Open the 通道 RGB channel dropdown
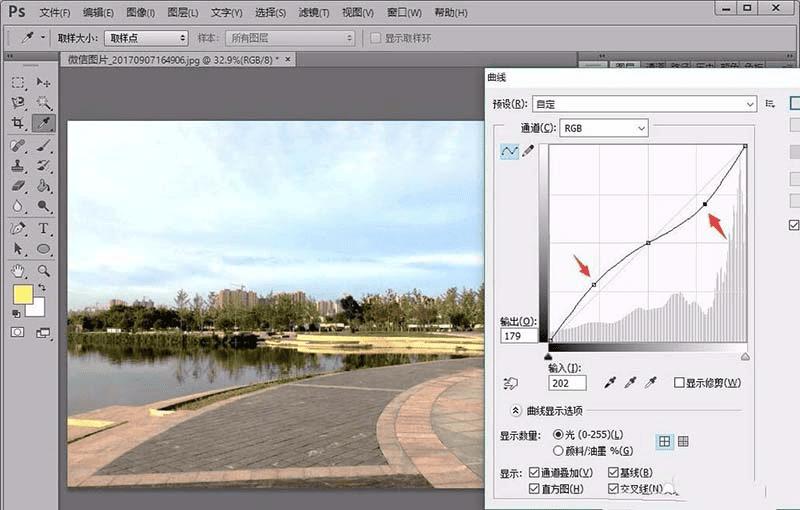 point(603,128)
